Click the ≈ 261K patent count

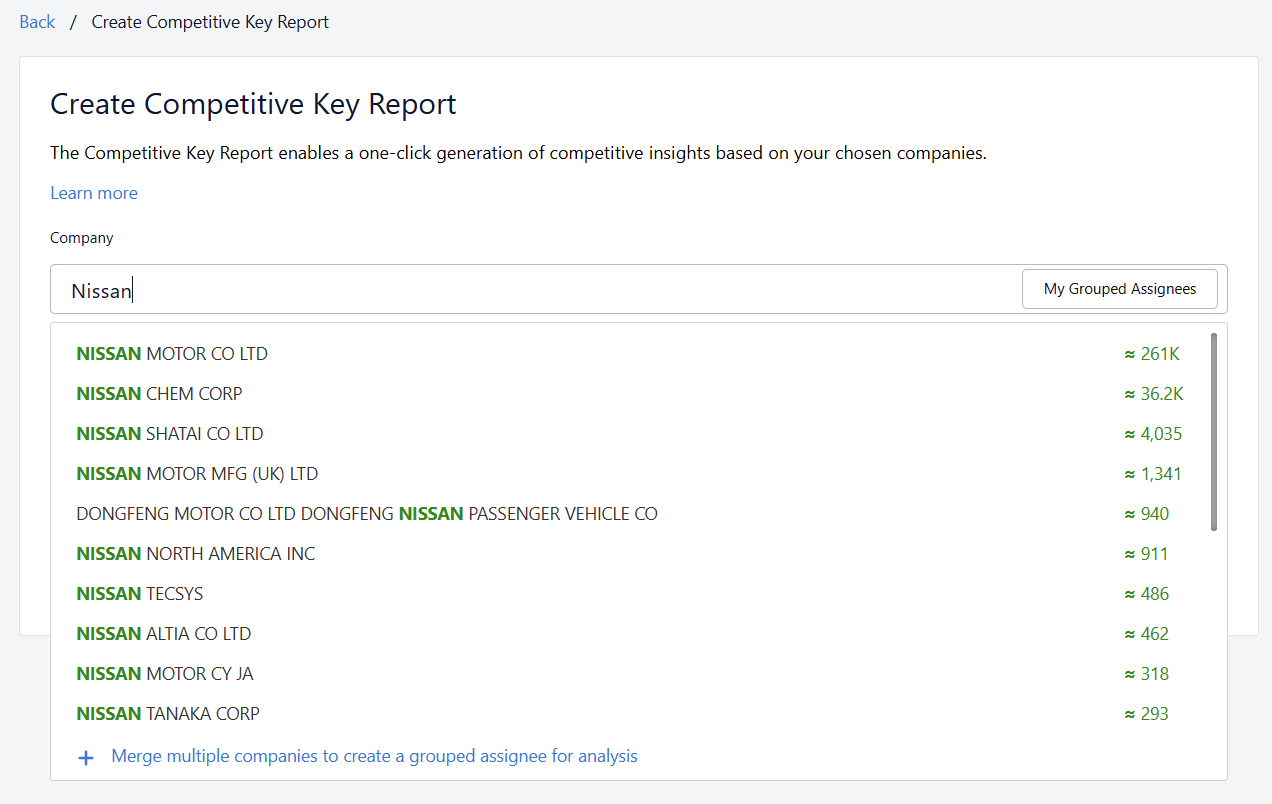point(1151,354)
